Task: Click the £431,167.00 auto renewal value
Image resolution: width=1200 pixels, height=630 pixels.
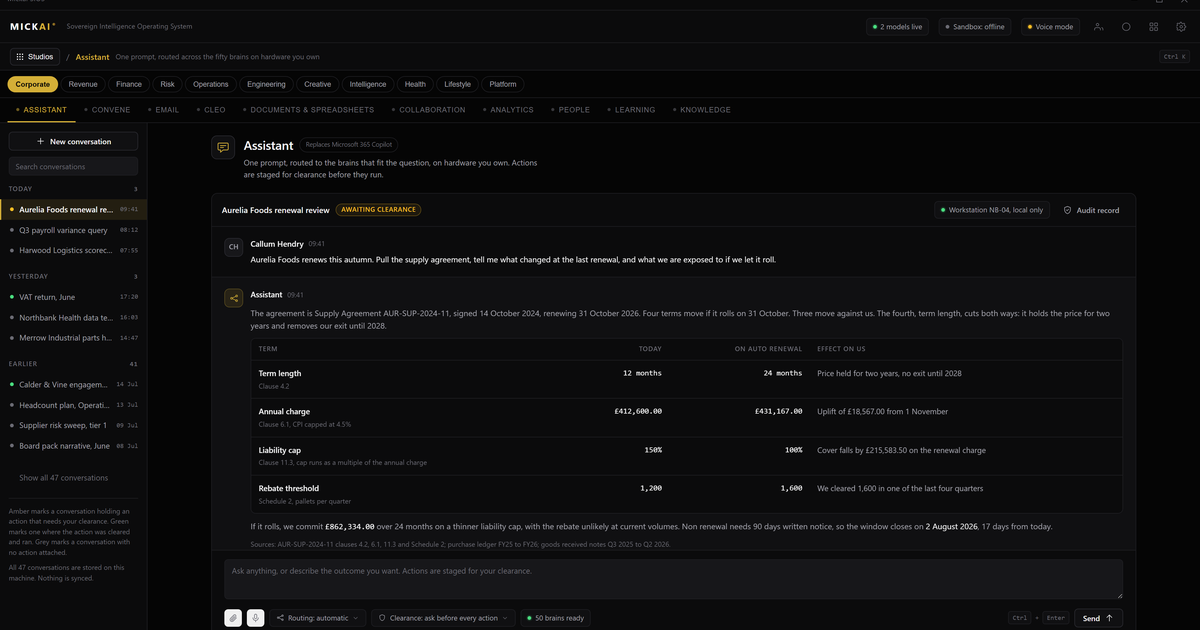Action: click(x=778, y=411)
